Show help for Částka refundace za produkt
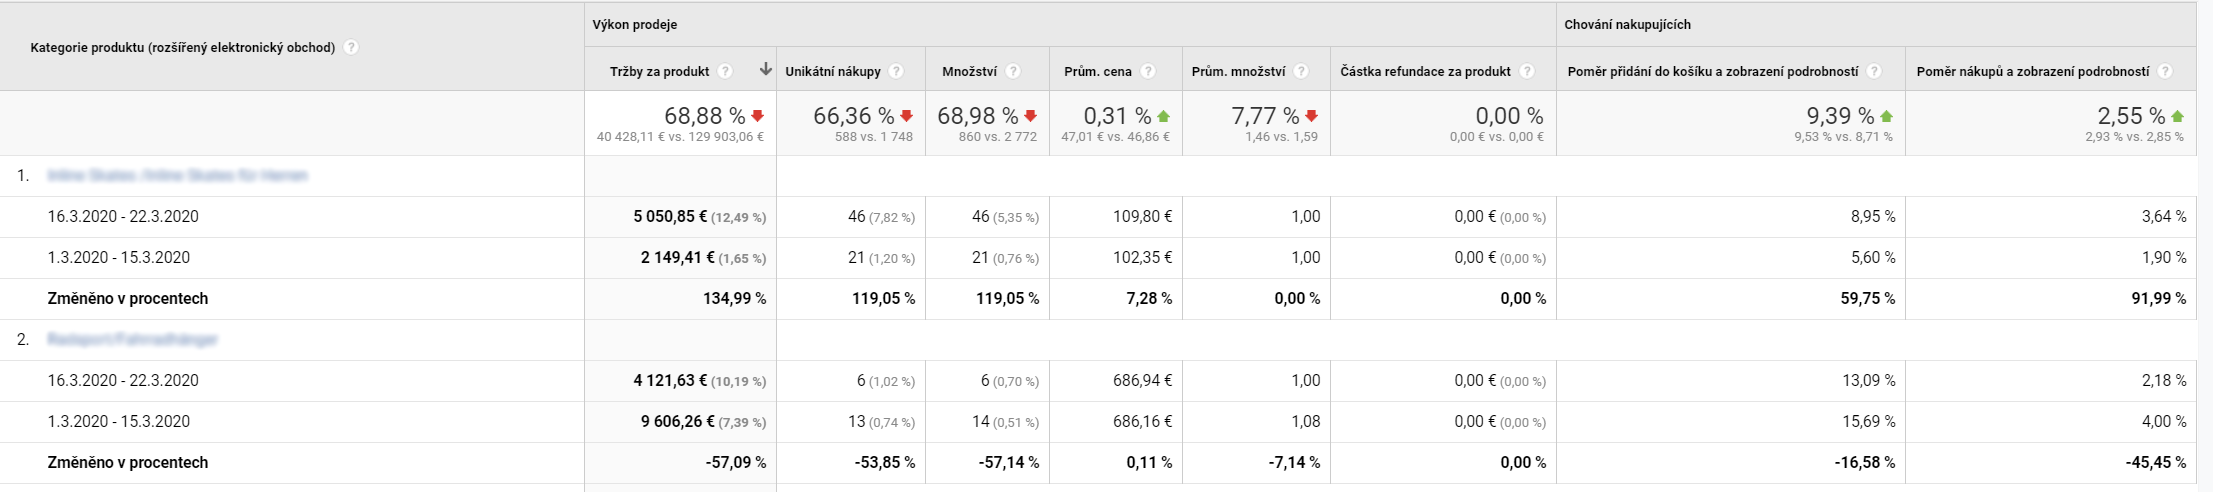 pyautogui.click(x=1527, y=71)
